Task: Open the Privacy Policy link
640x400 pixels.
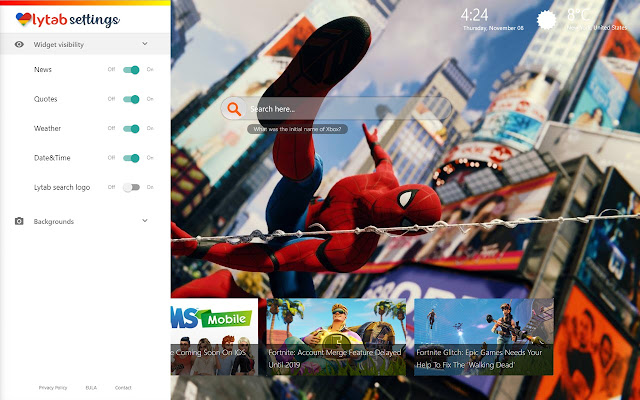Action: coord(53,388)
